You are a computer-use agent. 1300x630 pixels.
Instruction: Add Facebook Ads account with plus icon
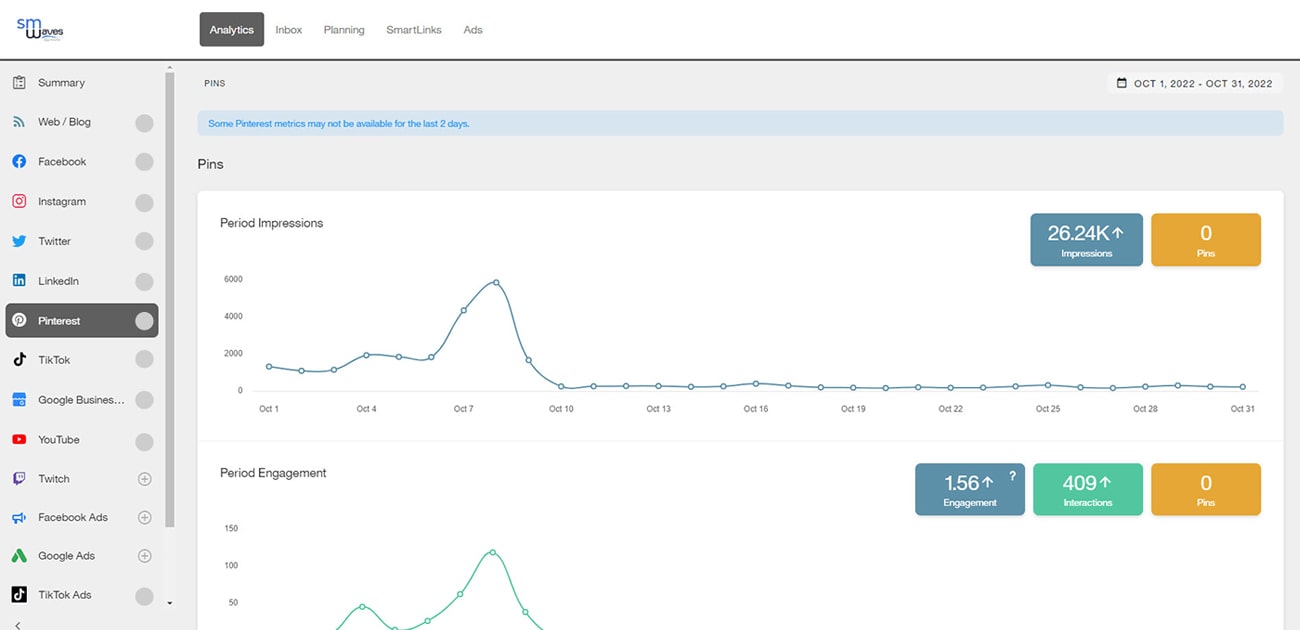[x=144, y=518]
